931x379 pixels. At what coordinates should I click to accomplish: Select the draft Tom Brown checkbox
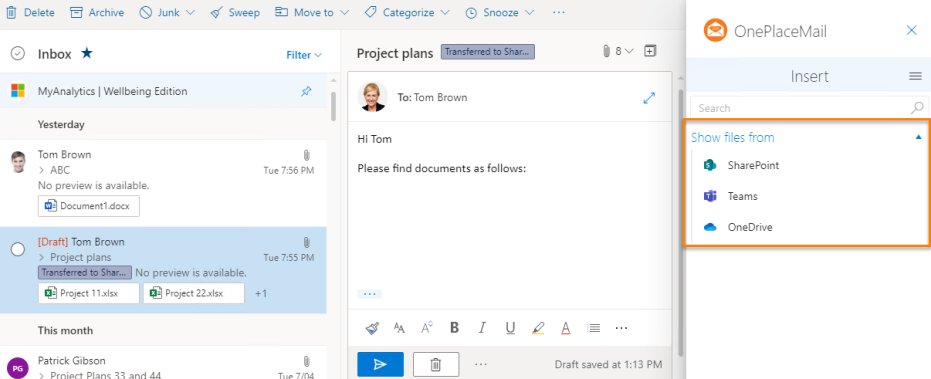click(18, 249)
